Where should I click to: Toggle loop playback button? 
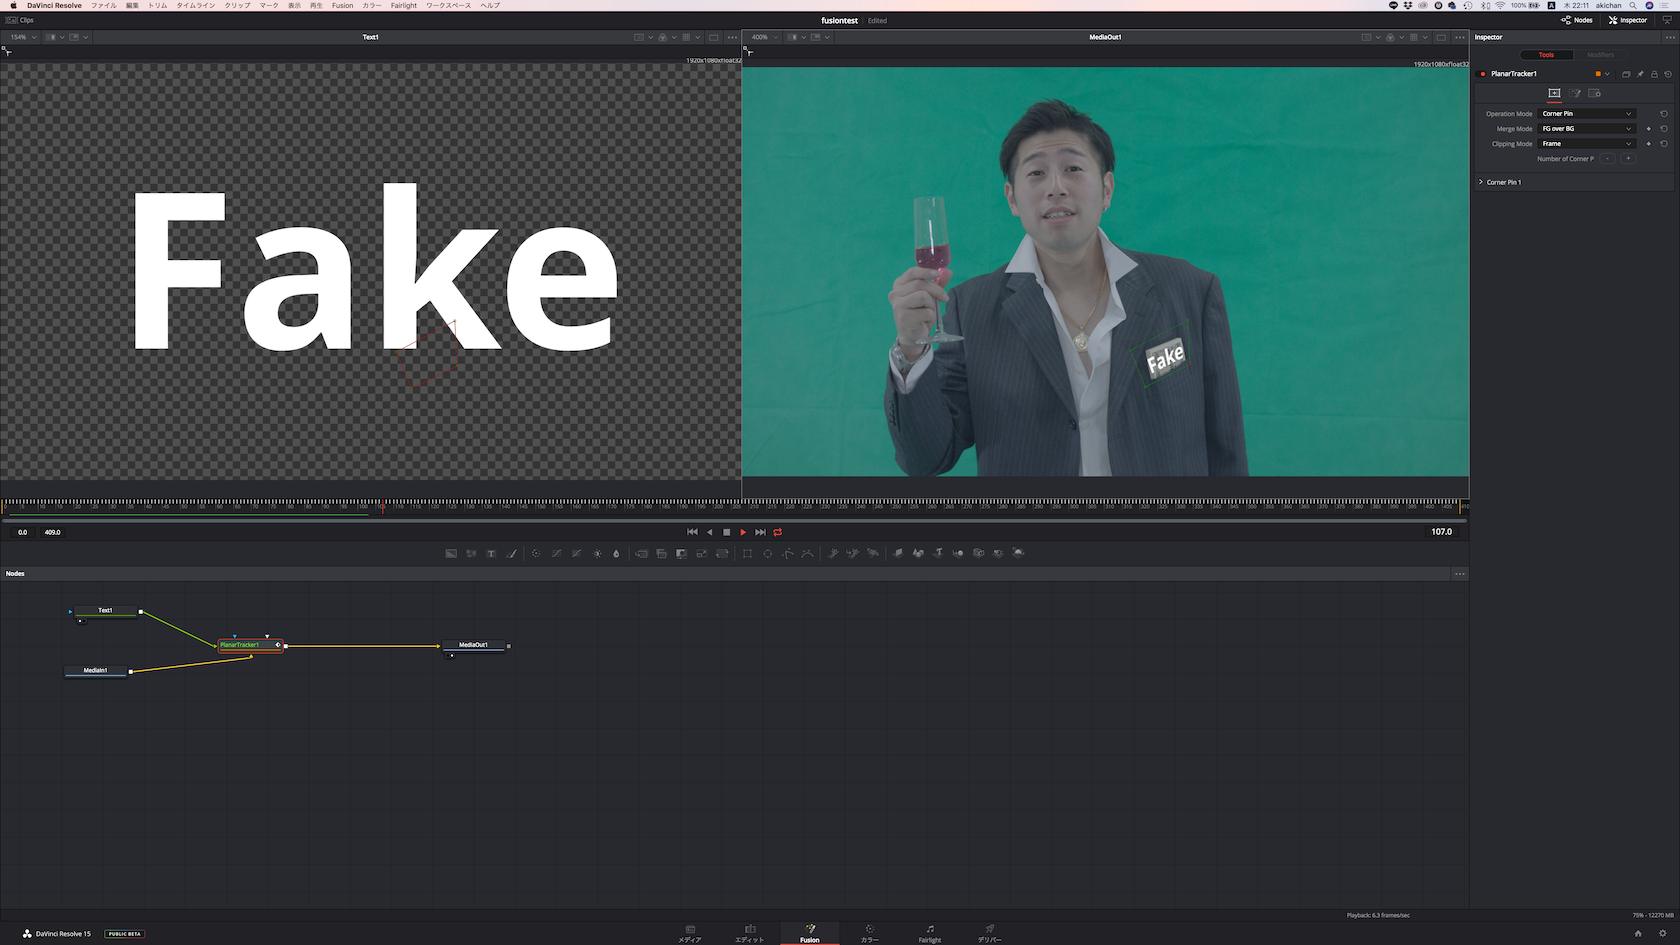(778, 532)
